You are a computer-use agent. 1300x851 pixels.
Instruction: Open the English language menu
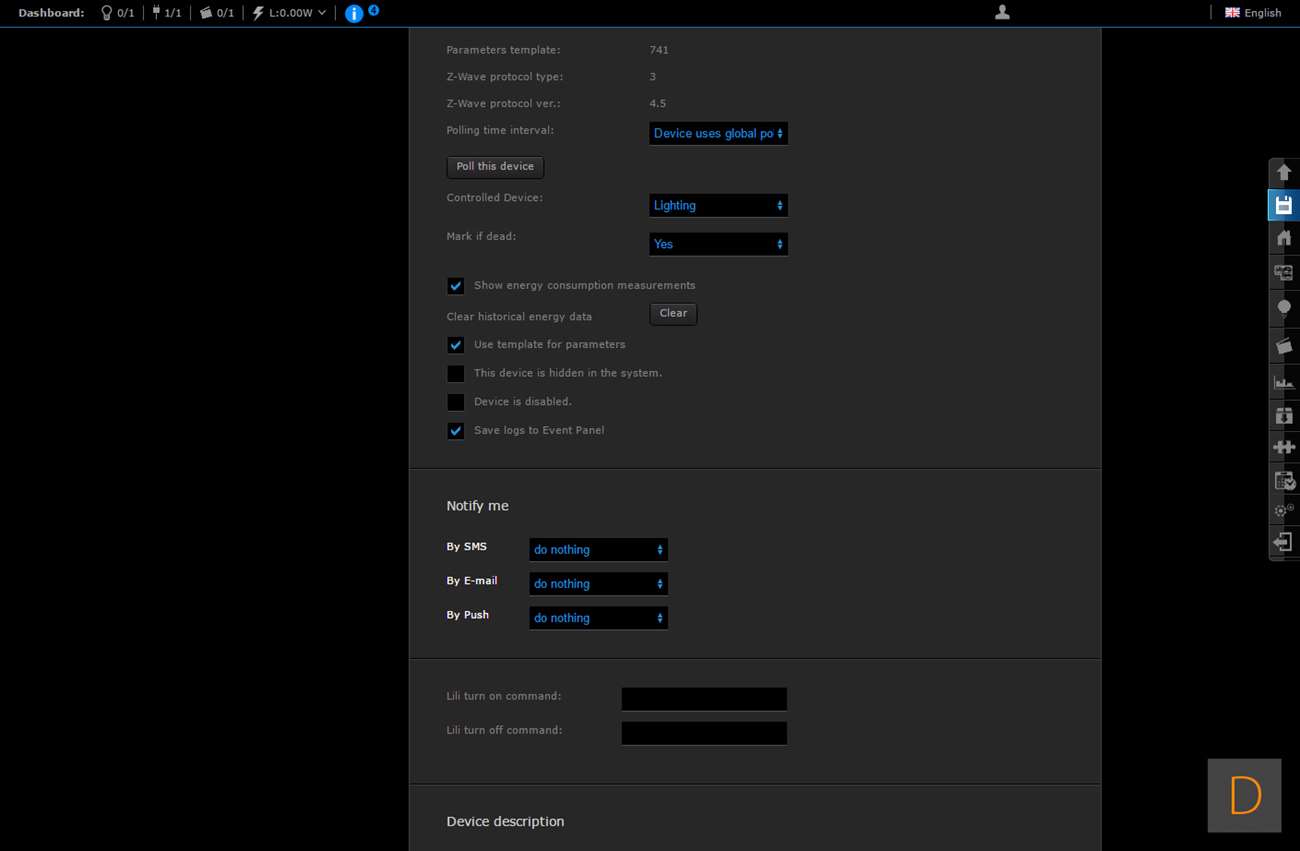tap(1253, 13)
